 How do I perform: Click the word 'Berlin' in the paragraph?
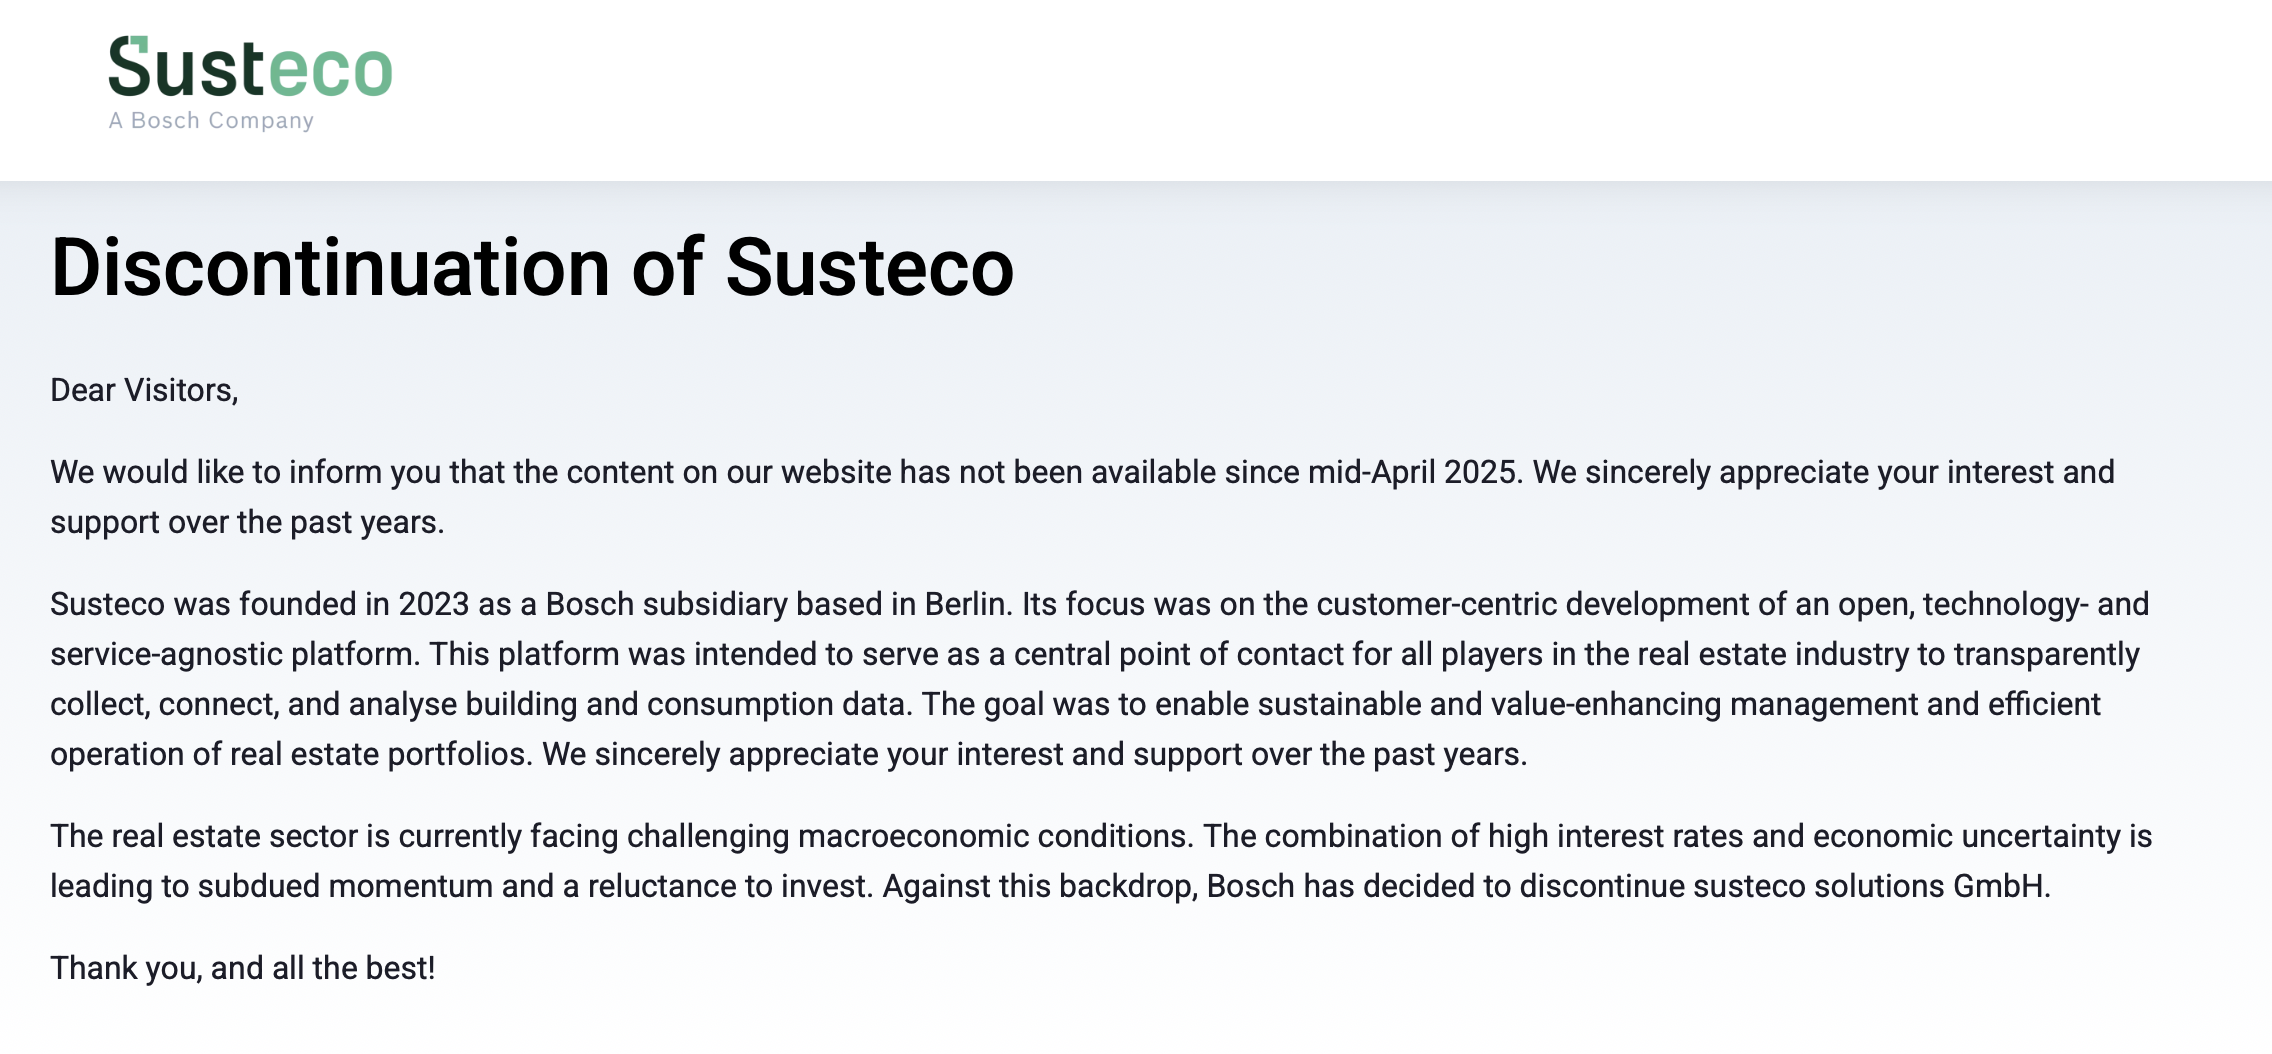point(966,604)
